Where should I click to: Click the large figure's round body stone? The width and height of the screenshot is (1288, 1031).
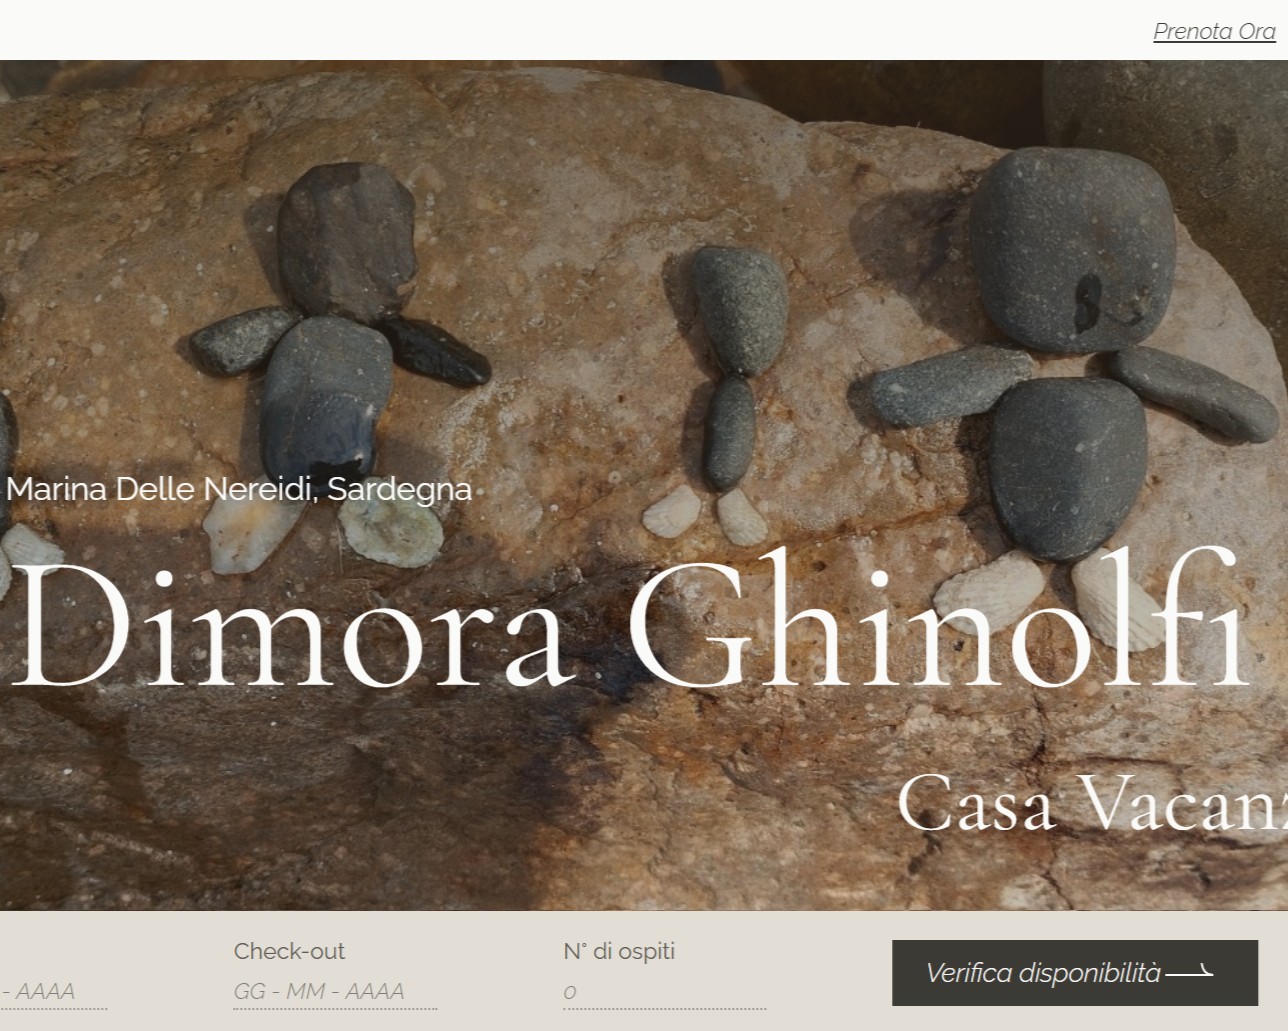pos(1067,467)
